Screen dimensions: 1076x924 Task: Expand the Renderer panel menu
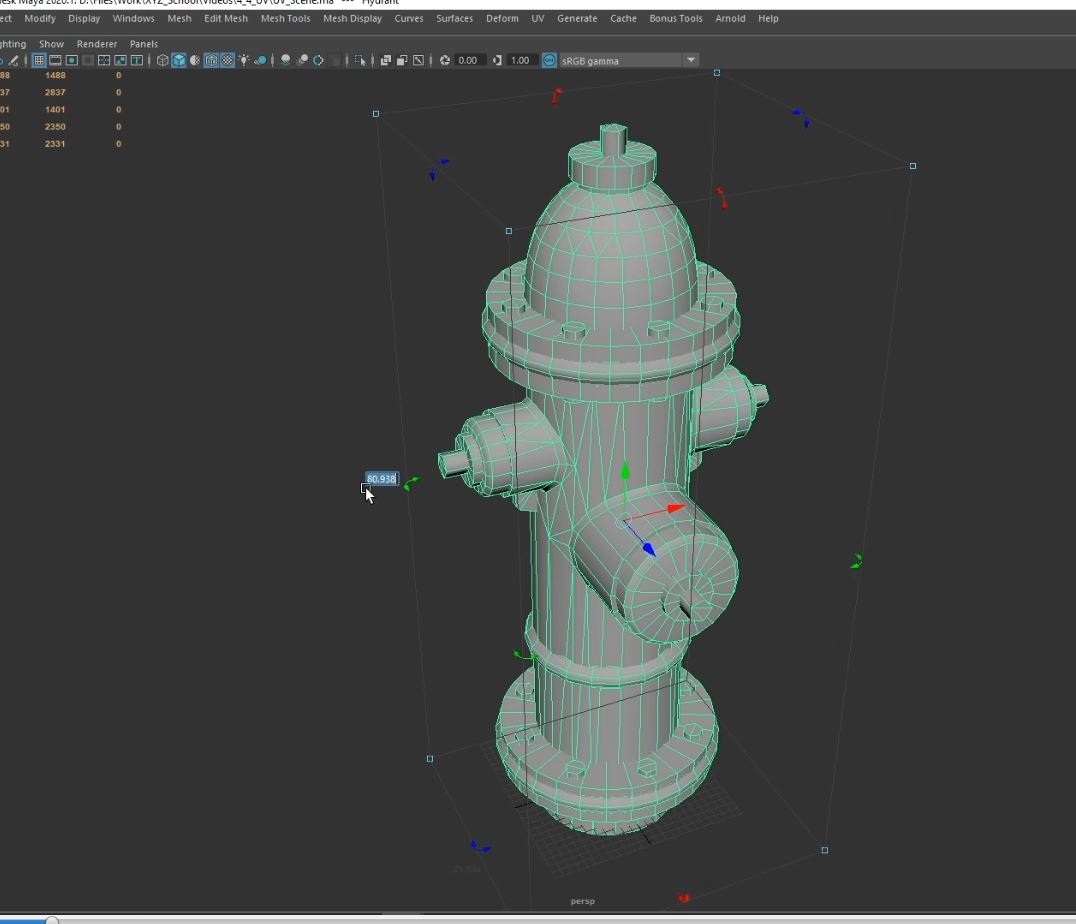point(97,44)
